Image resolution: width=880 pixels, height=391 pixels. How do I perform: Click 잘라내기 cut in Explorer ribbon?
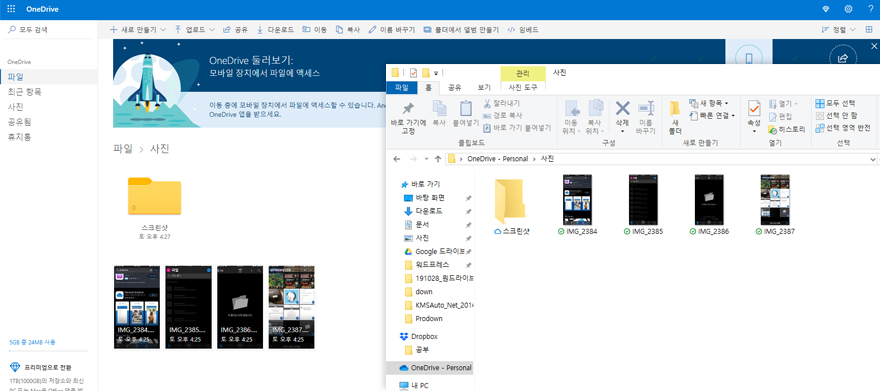[x=501, y=103]
